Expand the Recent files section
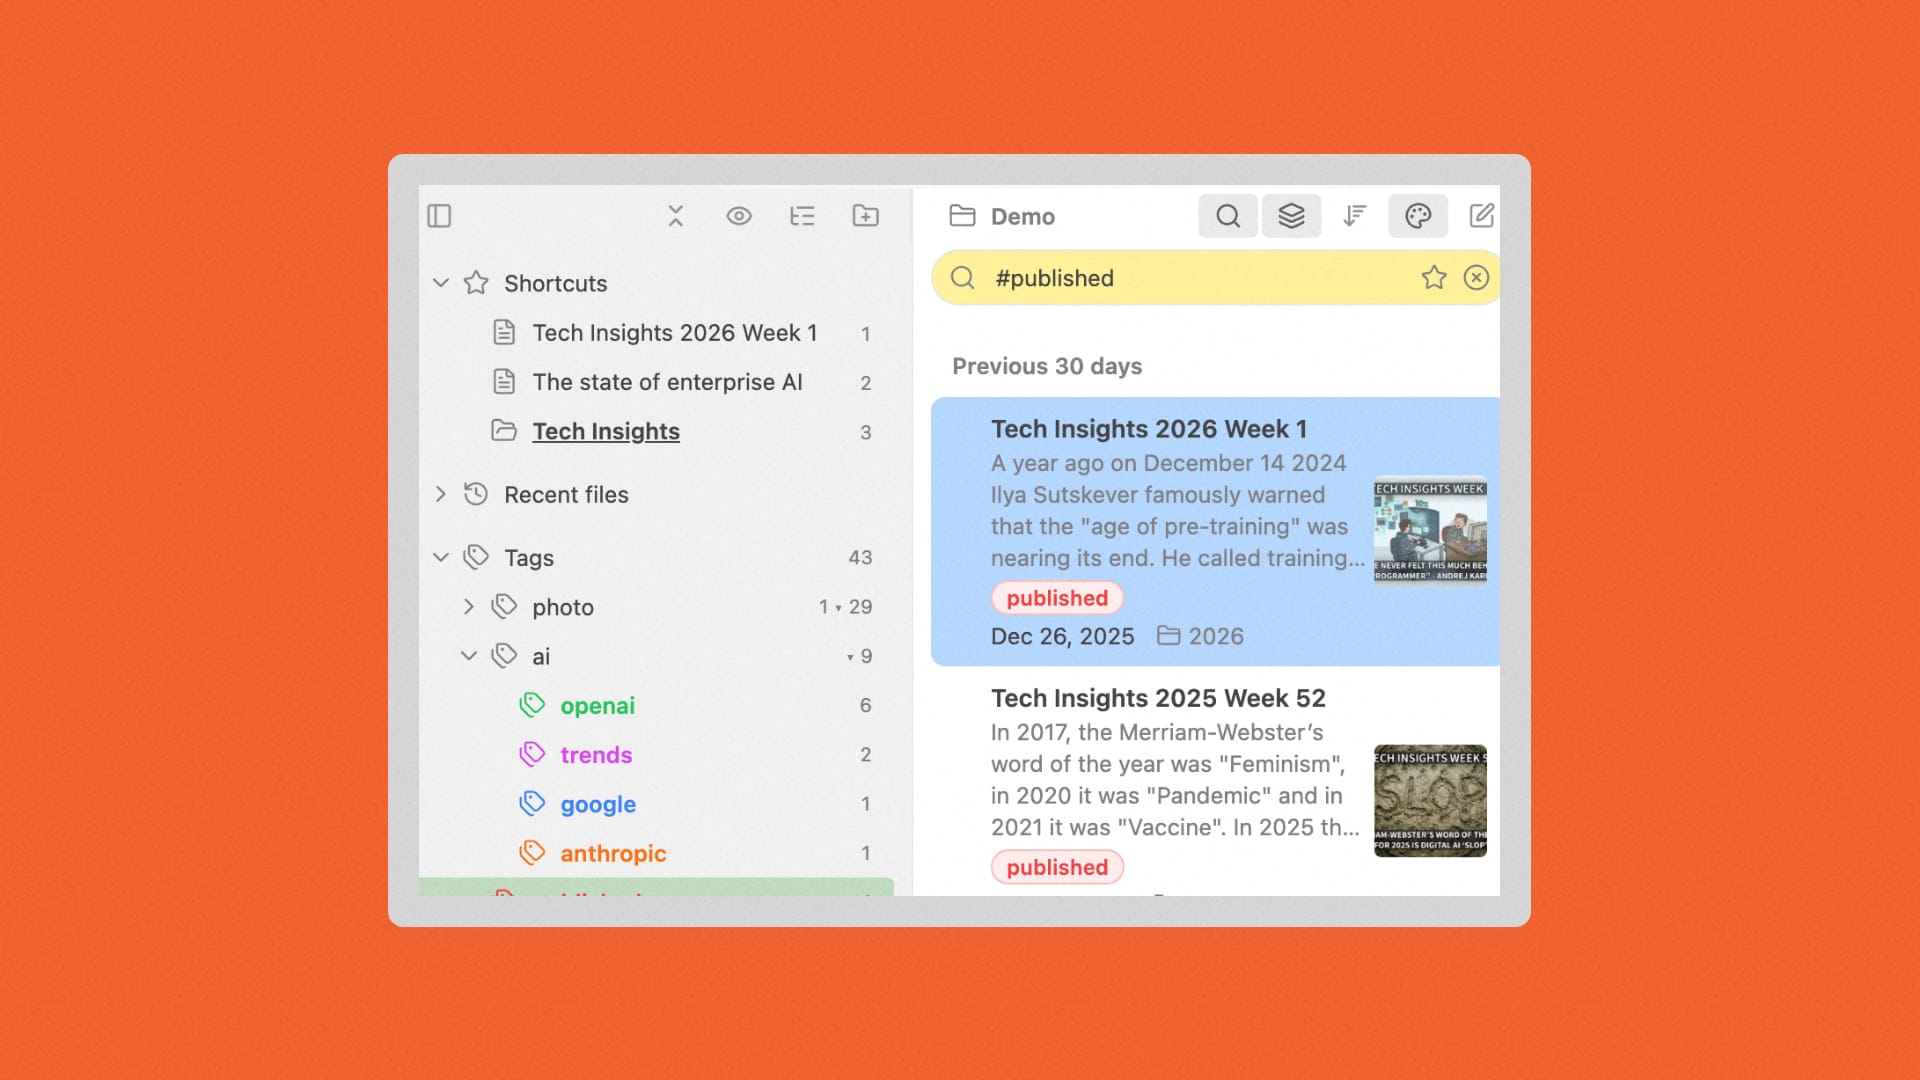The image size is (1920, 1080). [x=441, y=494]
